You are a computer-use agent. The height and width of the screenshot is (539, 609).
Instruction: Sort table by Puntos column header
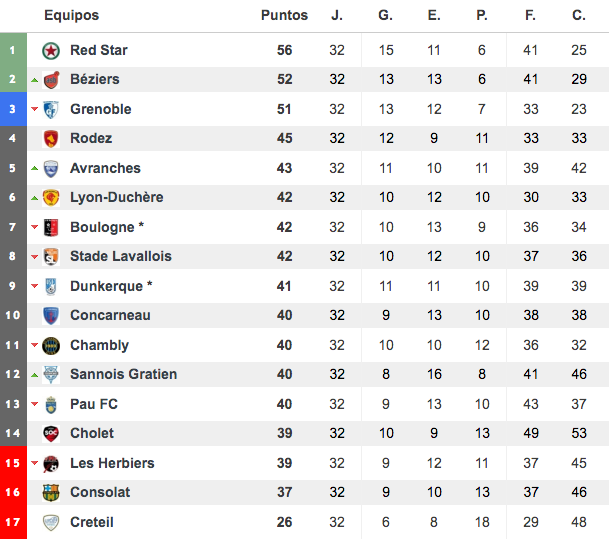tap(284, 15)
